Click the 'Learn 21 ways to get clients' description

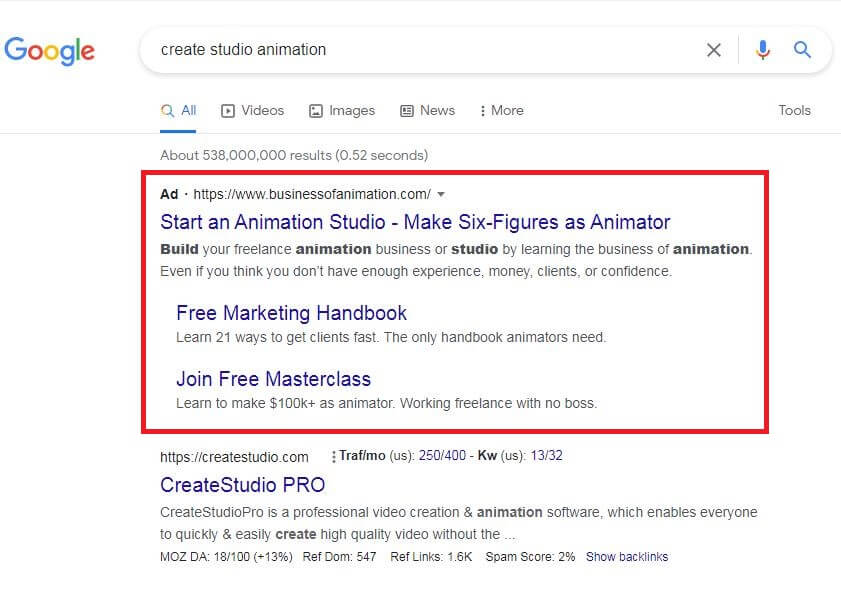coord(391,337)
